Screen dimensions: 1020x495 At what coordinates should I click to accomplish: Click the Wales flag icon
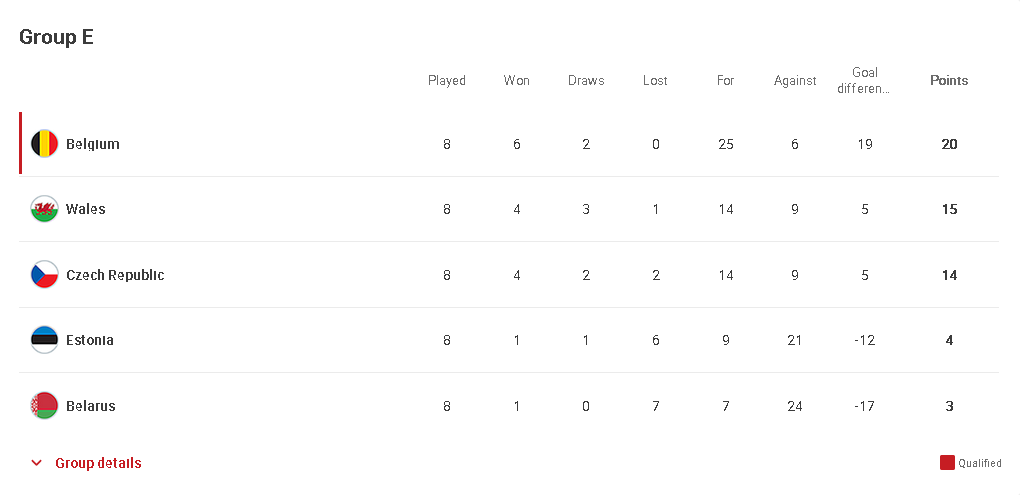(x=44, y=209)
